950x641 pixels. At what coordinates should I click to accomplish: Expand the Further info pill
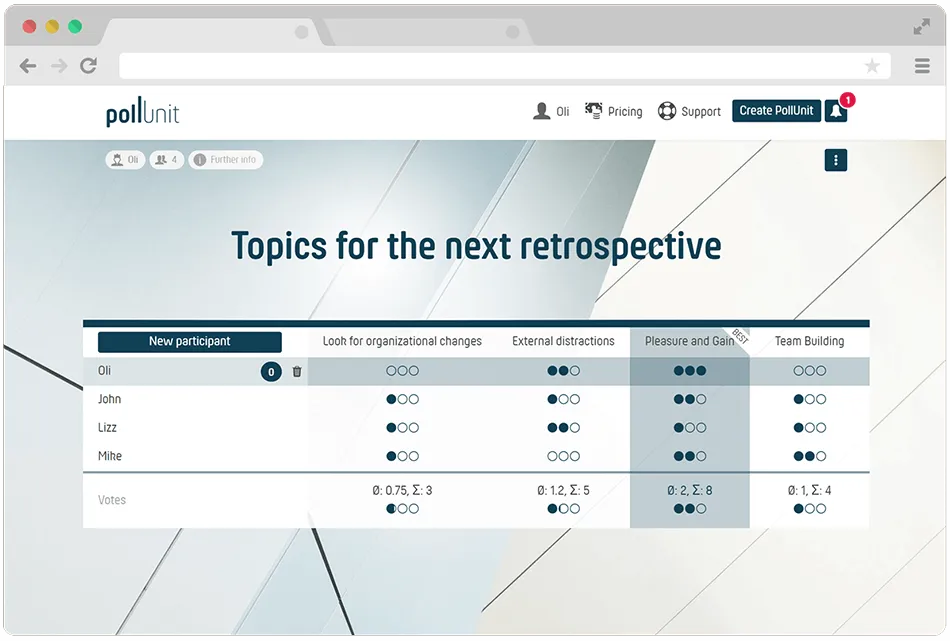226,160
